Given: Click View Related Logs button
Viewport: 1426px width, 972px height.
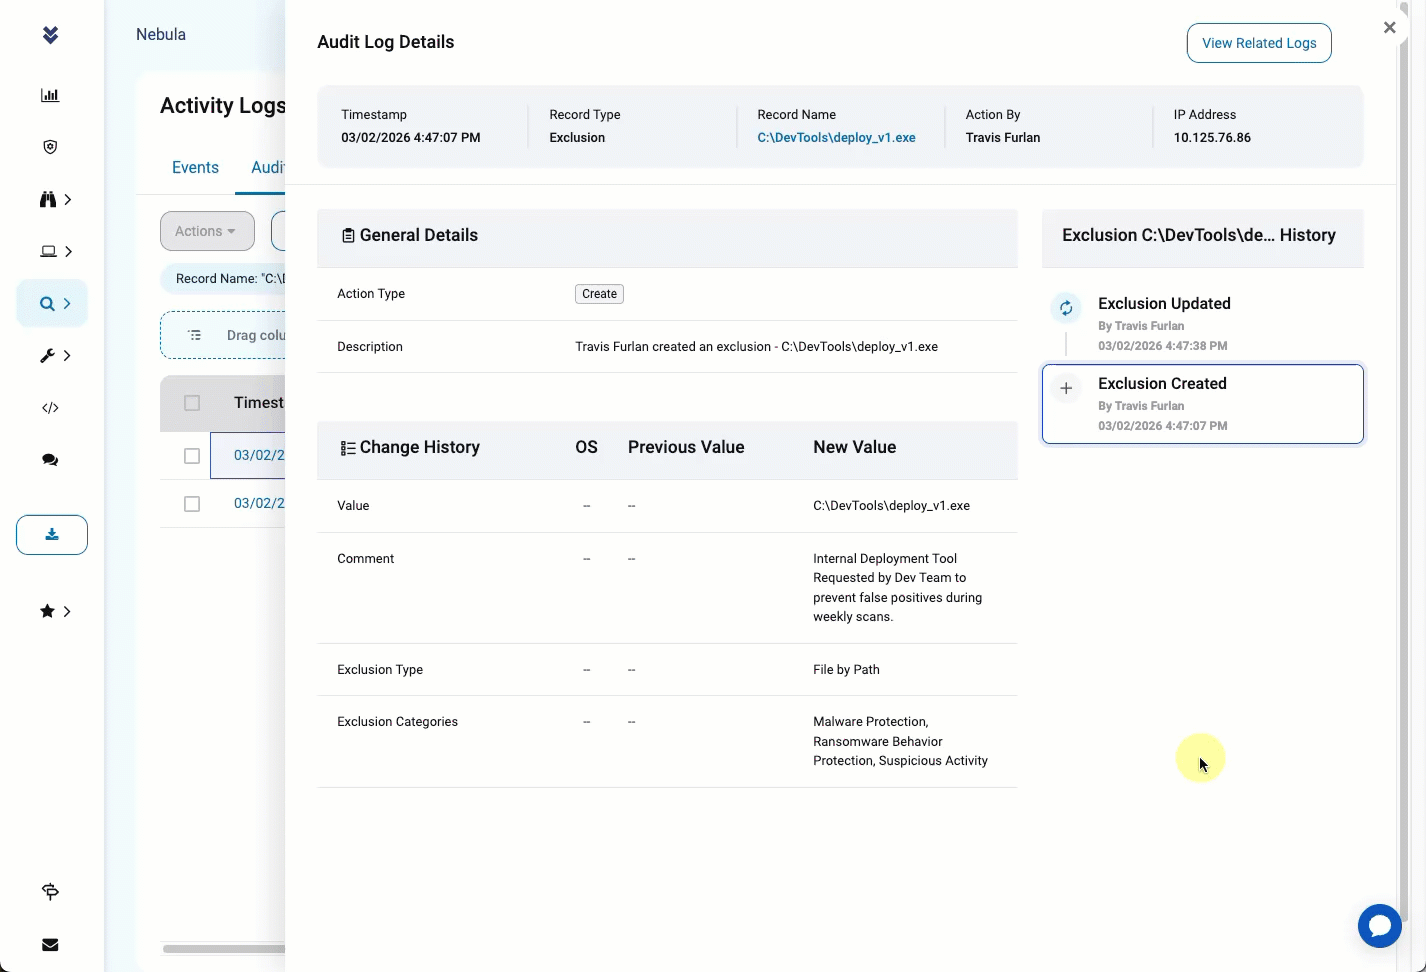Looking at the screenshot, I should [x=1259, y=43].
